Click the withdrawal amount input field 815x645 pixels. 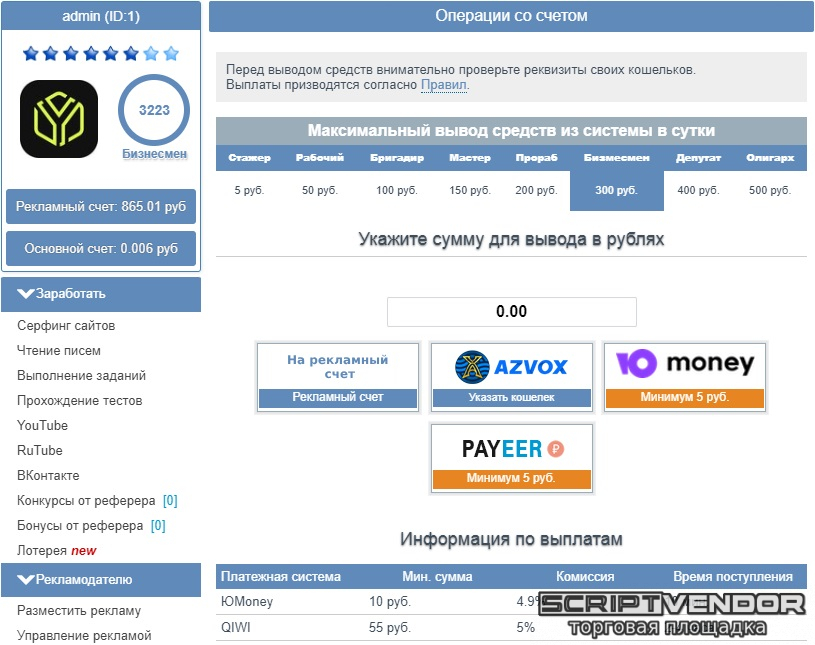[511, 312]
